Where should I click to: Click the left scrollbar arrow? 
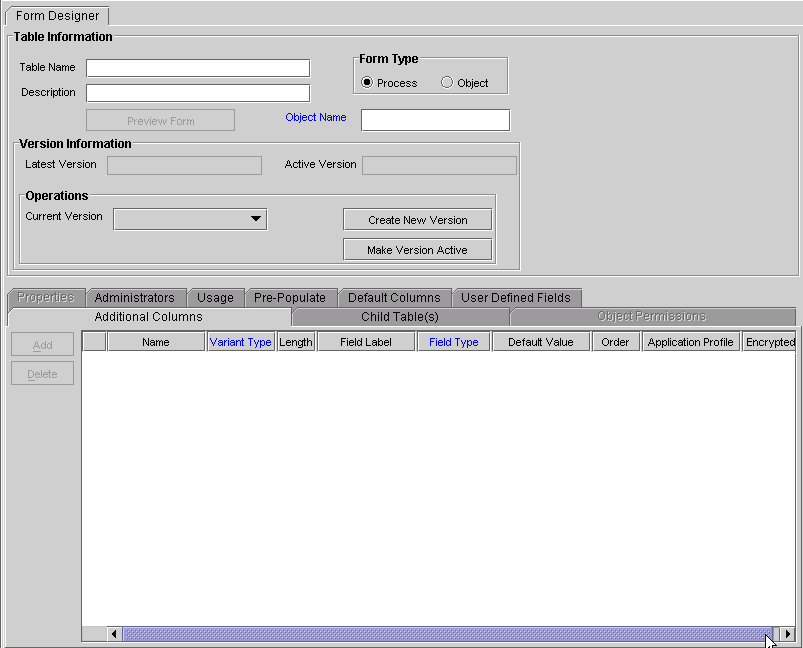113,634
